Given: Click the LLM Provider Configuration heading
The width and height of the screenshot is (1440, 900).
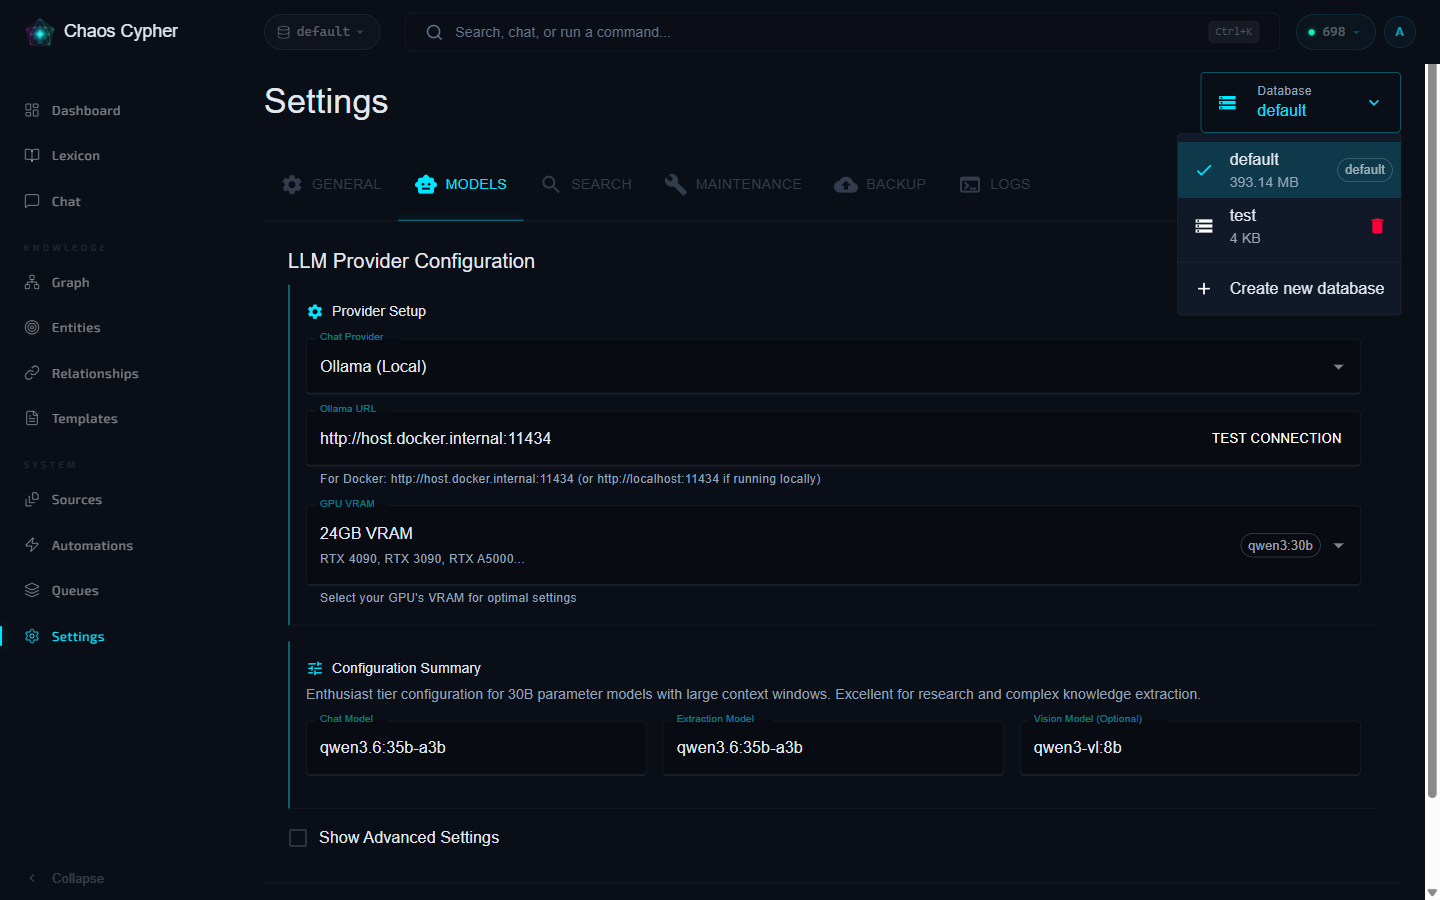Looking at the screenshot, I should 411,261.
